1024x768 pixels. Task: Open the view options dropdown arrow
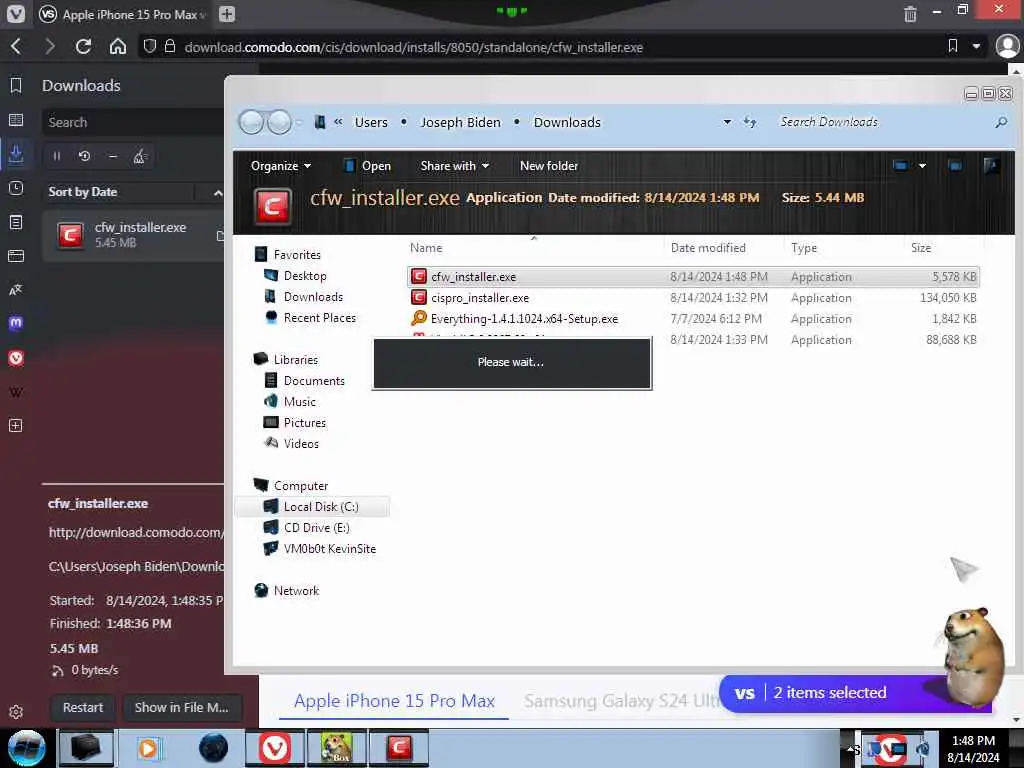tap(922, 166)
